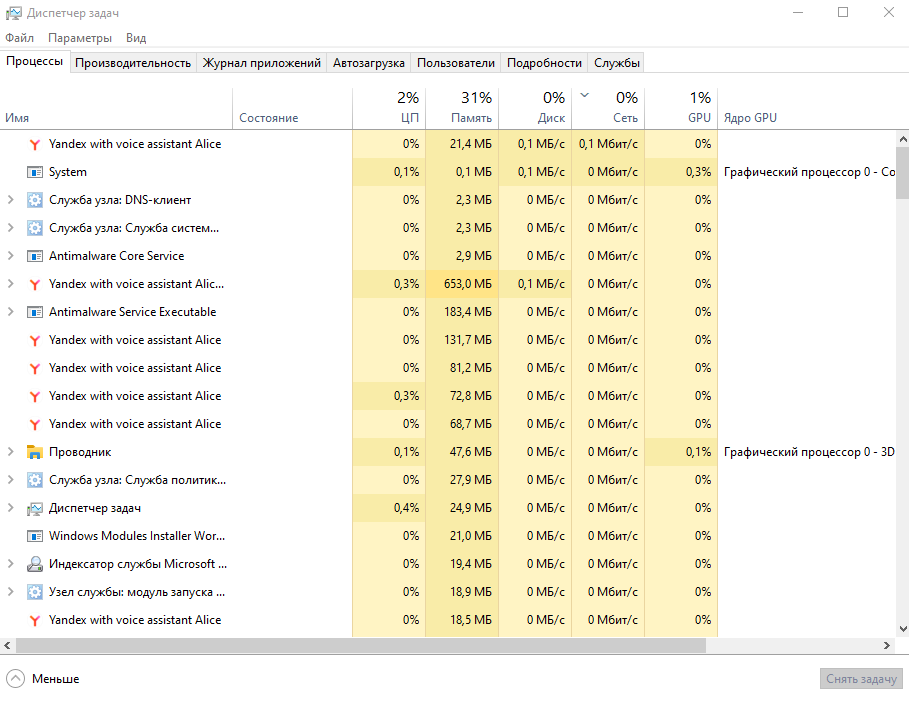Select the 653,0 МБ memory cell

click(462, 284)
